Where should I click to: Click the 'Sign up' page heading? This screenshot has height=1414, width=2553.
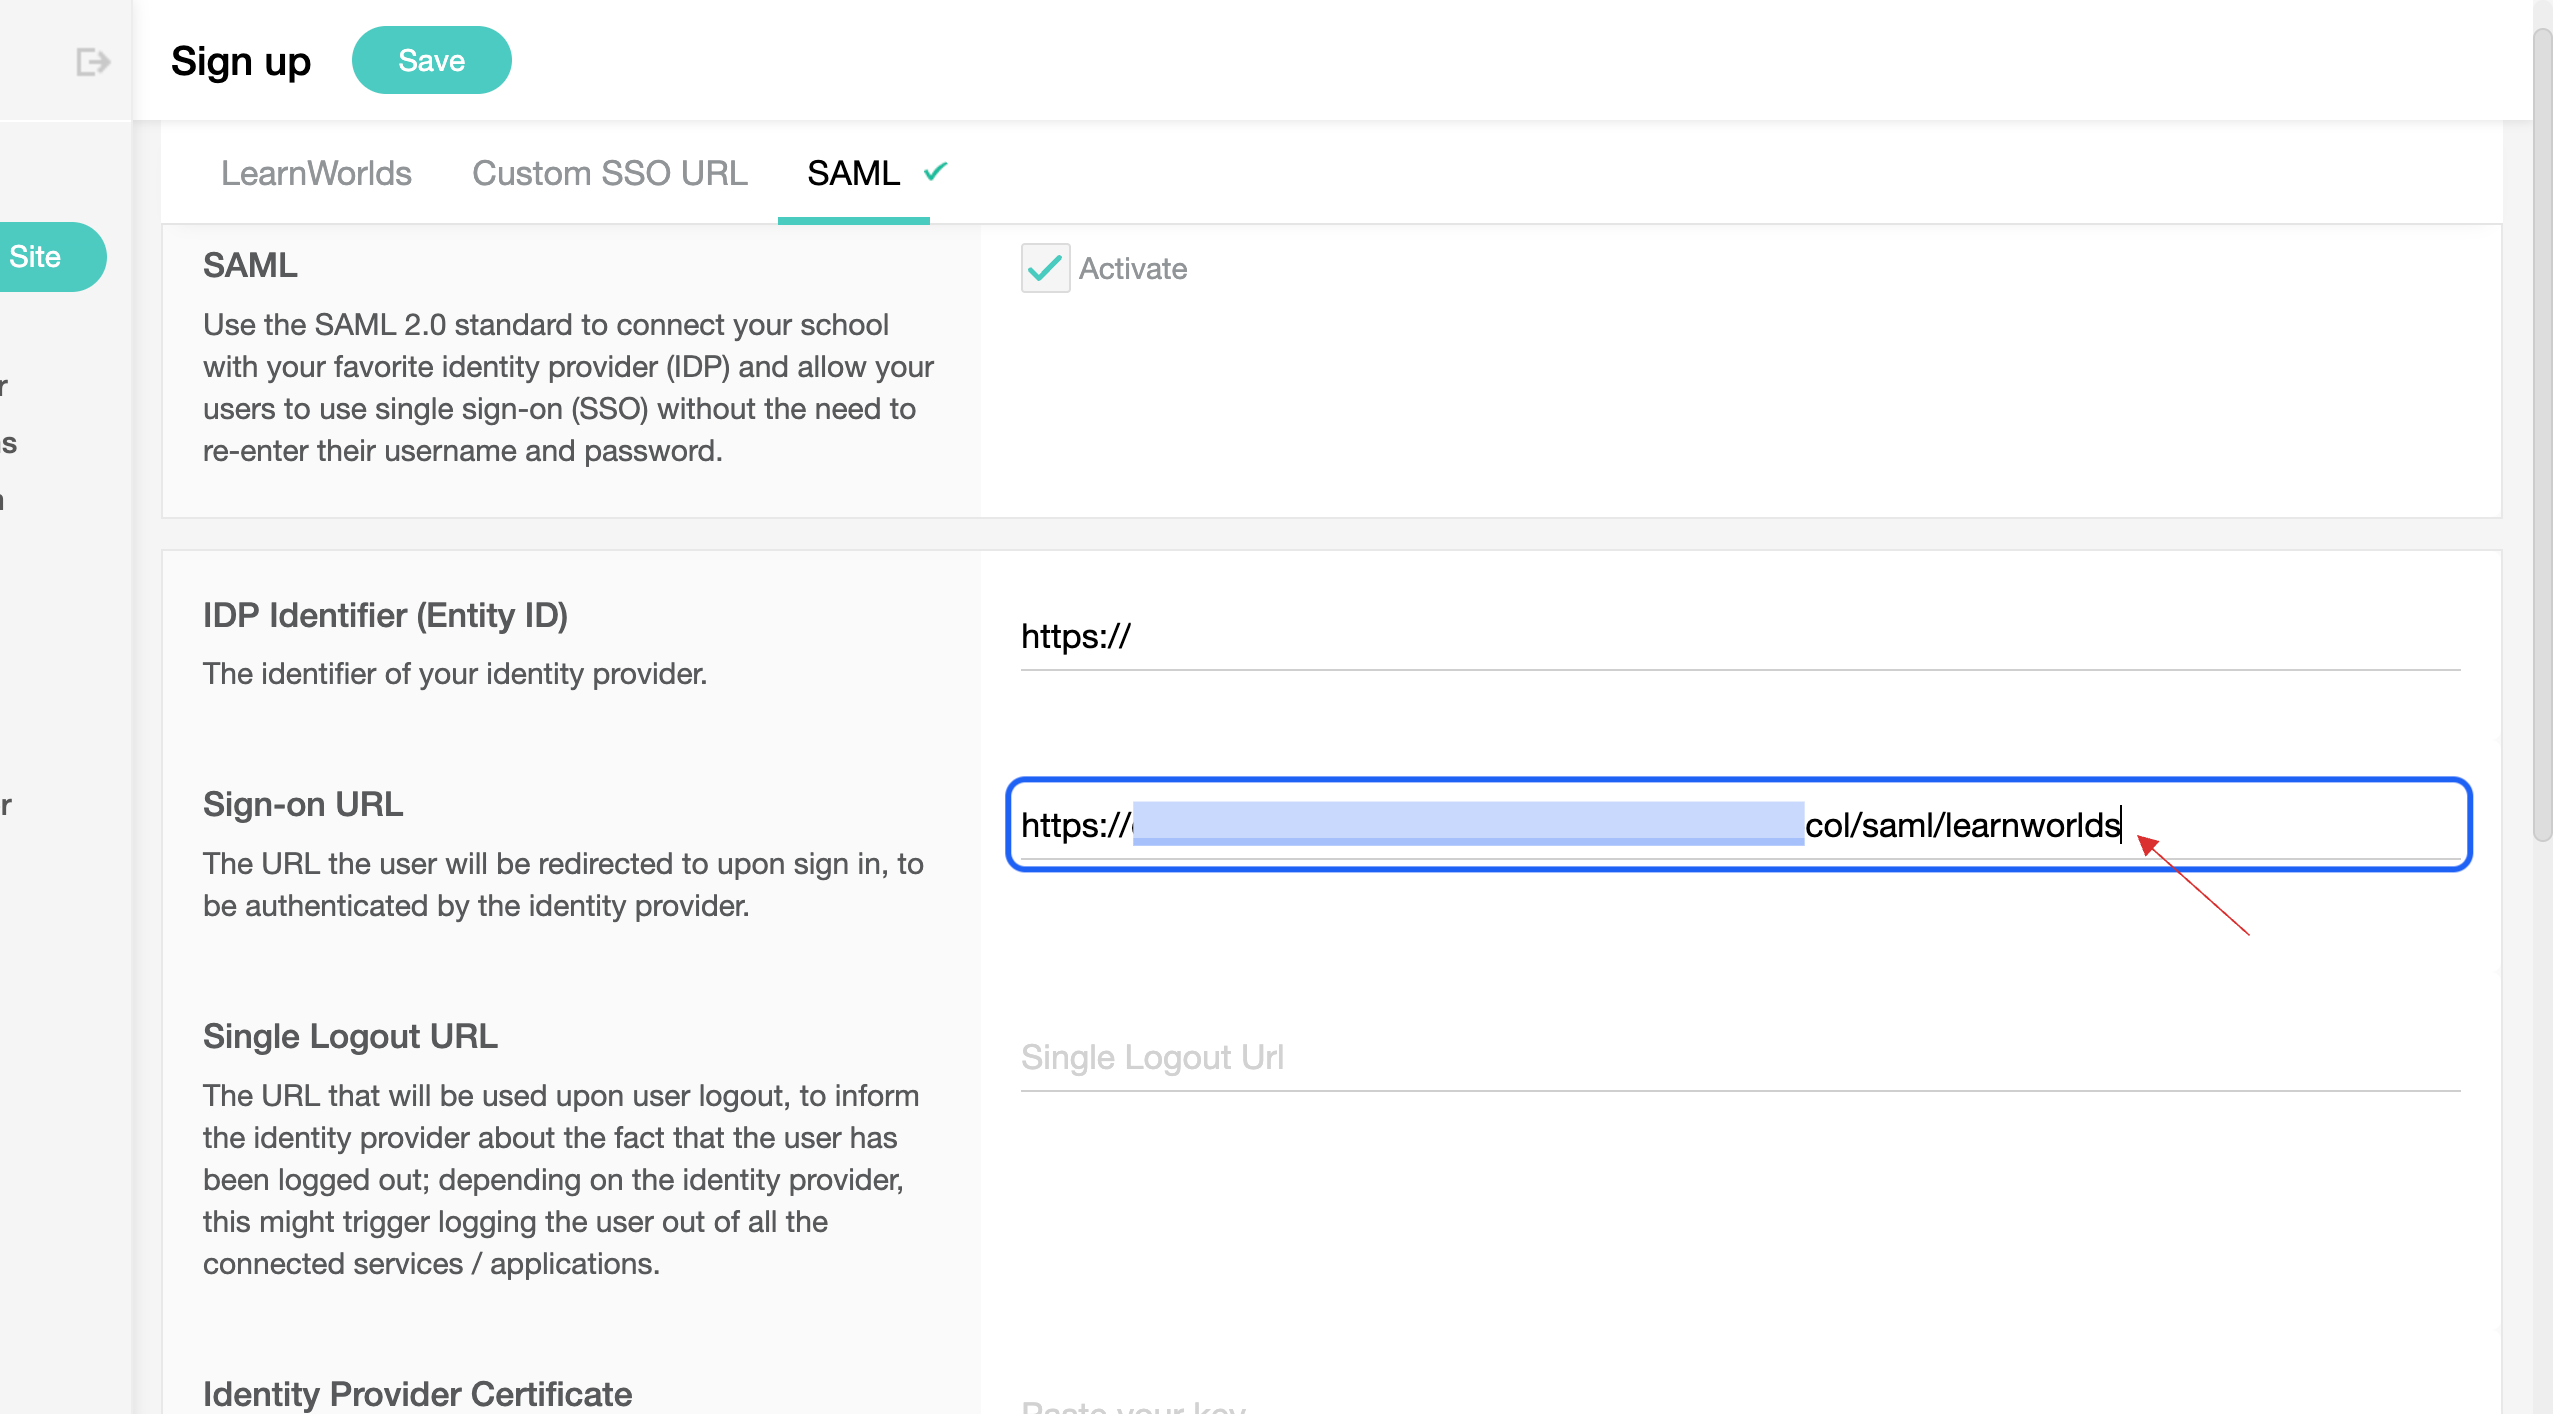(x=241, y=62)
